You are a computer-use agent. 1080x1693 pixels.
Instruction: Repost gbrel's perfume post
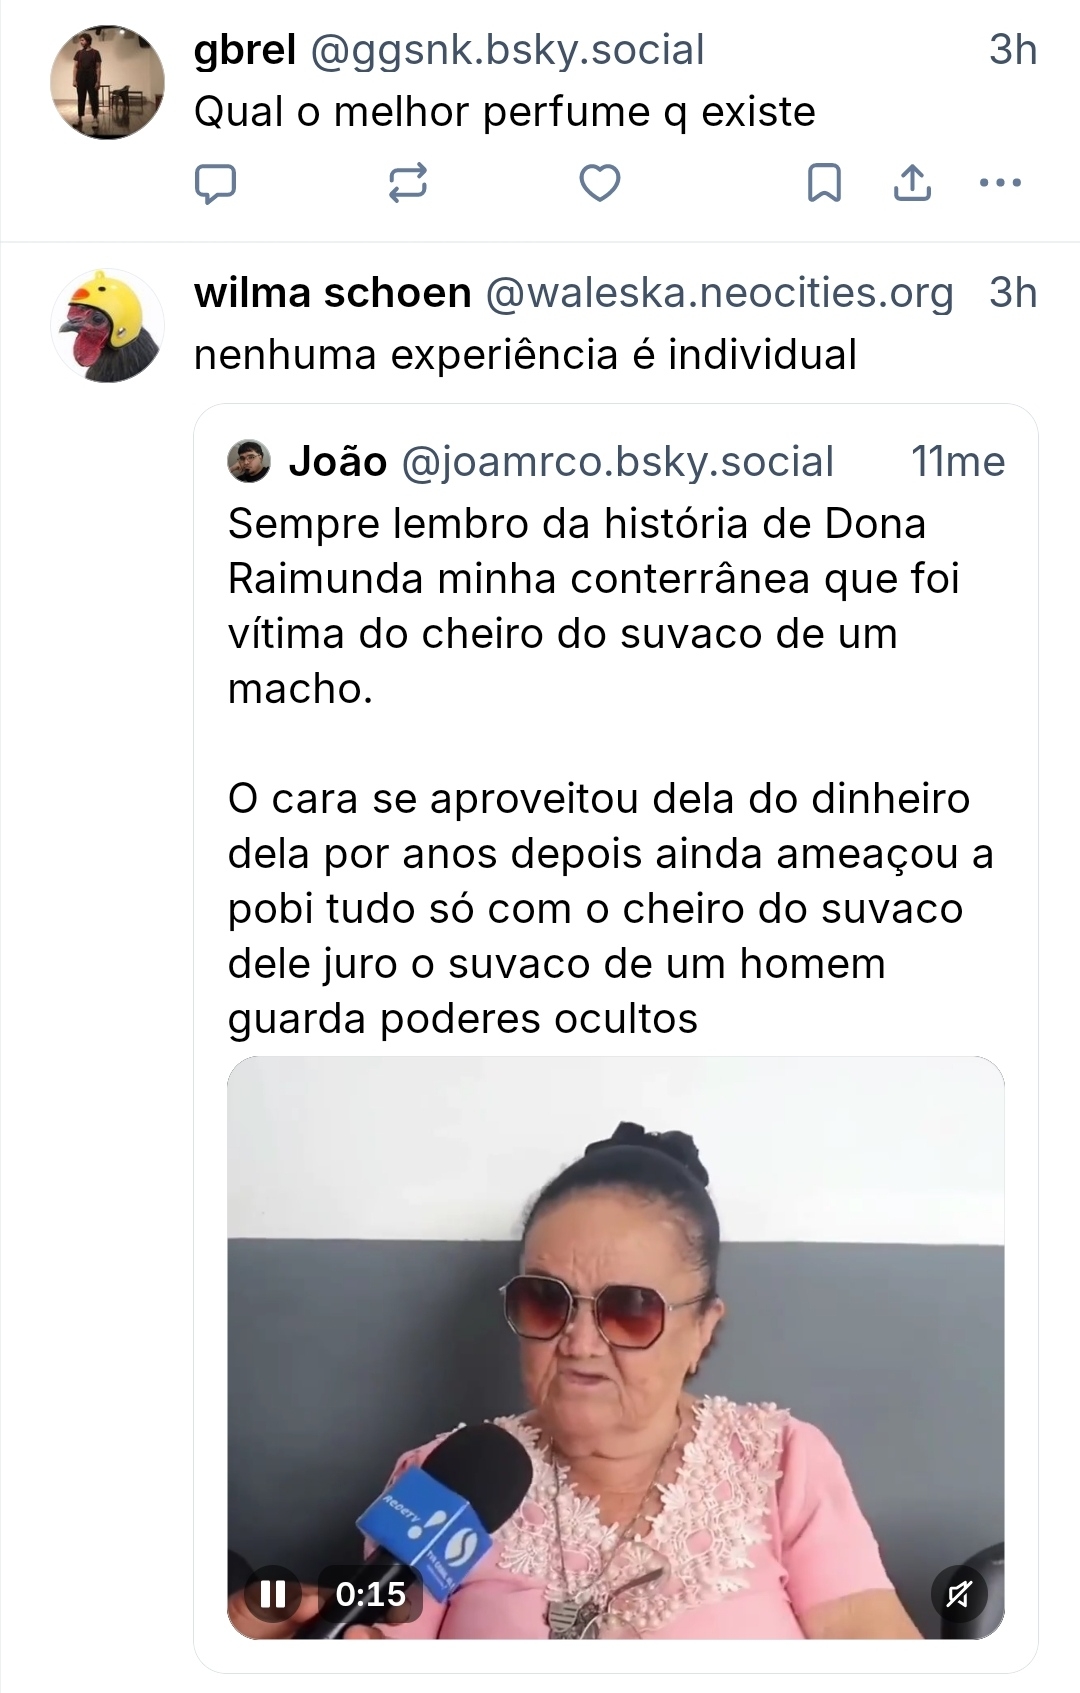[x=407, y=183]
